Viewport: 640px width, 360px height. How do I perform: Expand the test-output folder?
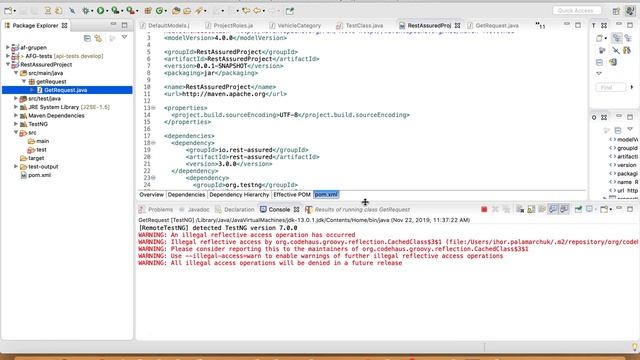click(16, 167)
